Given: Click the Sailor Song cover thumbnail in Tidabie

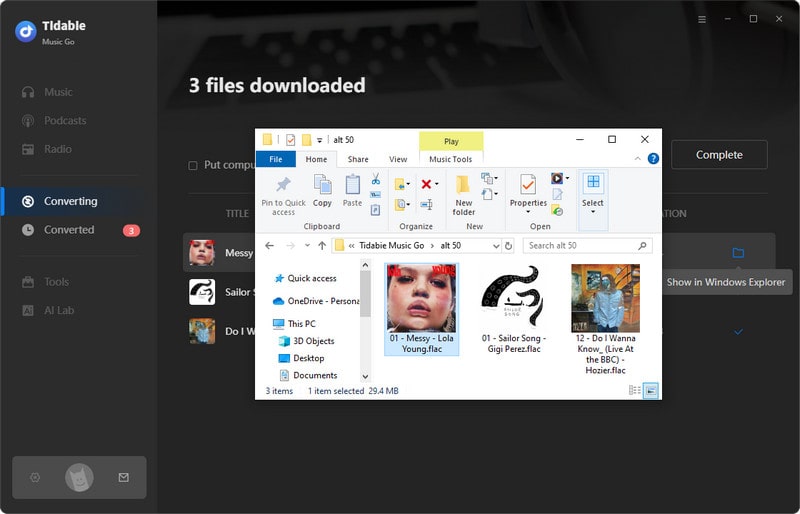Looking at the screenshot, I should click(202, 292).
